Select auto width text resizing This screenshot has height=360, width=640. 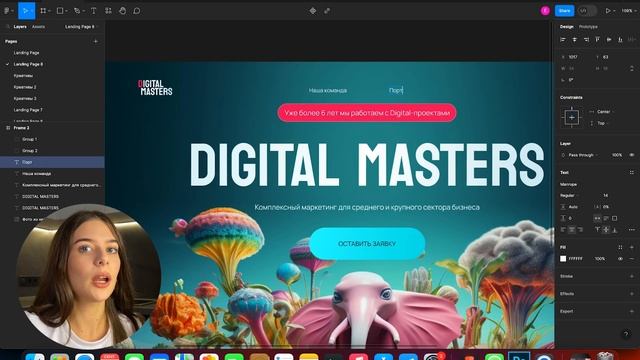tap(597, 218)
